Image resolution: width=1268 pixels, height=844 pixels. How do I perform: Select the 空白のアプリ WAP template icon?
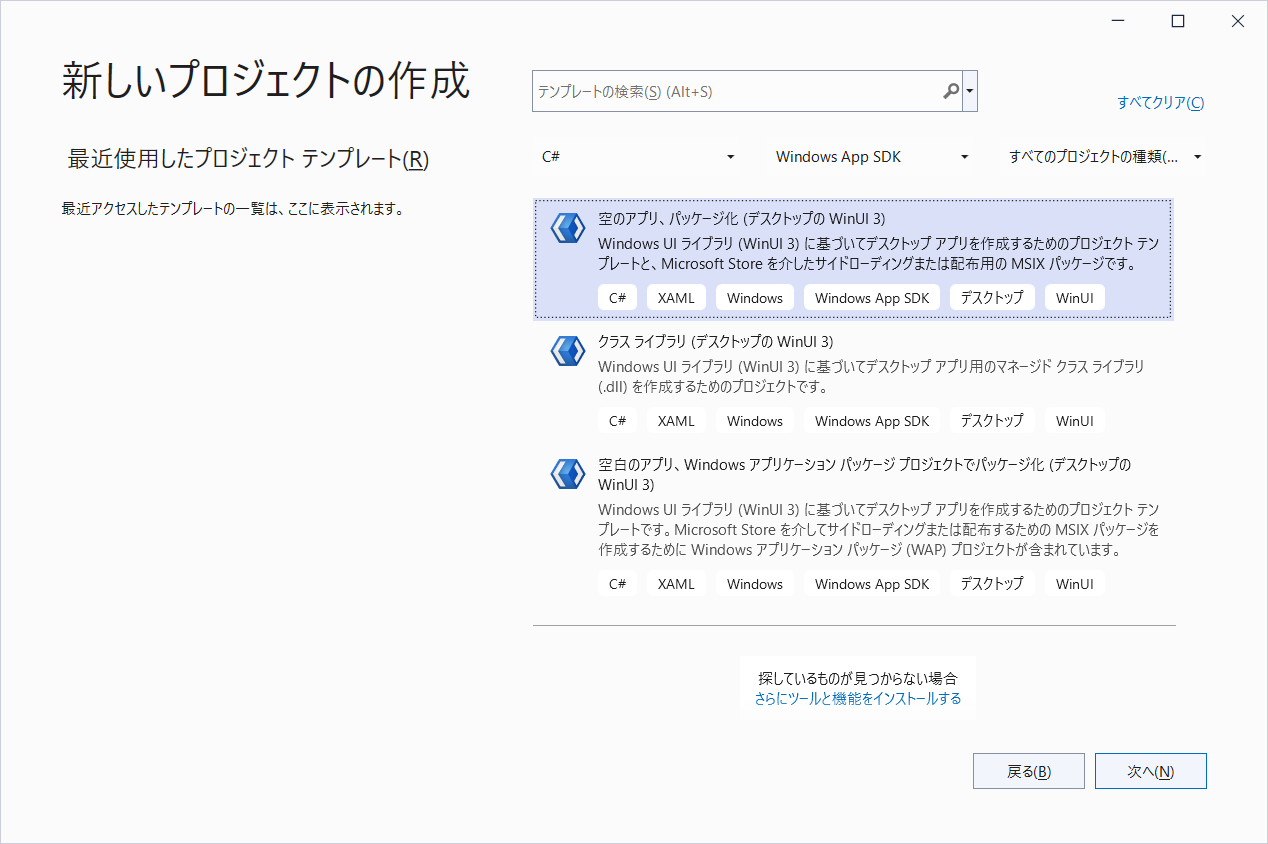[567, 474]
